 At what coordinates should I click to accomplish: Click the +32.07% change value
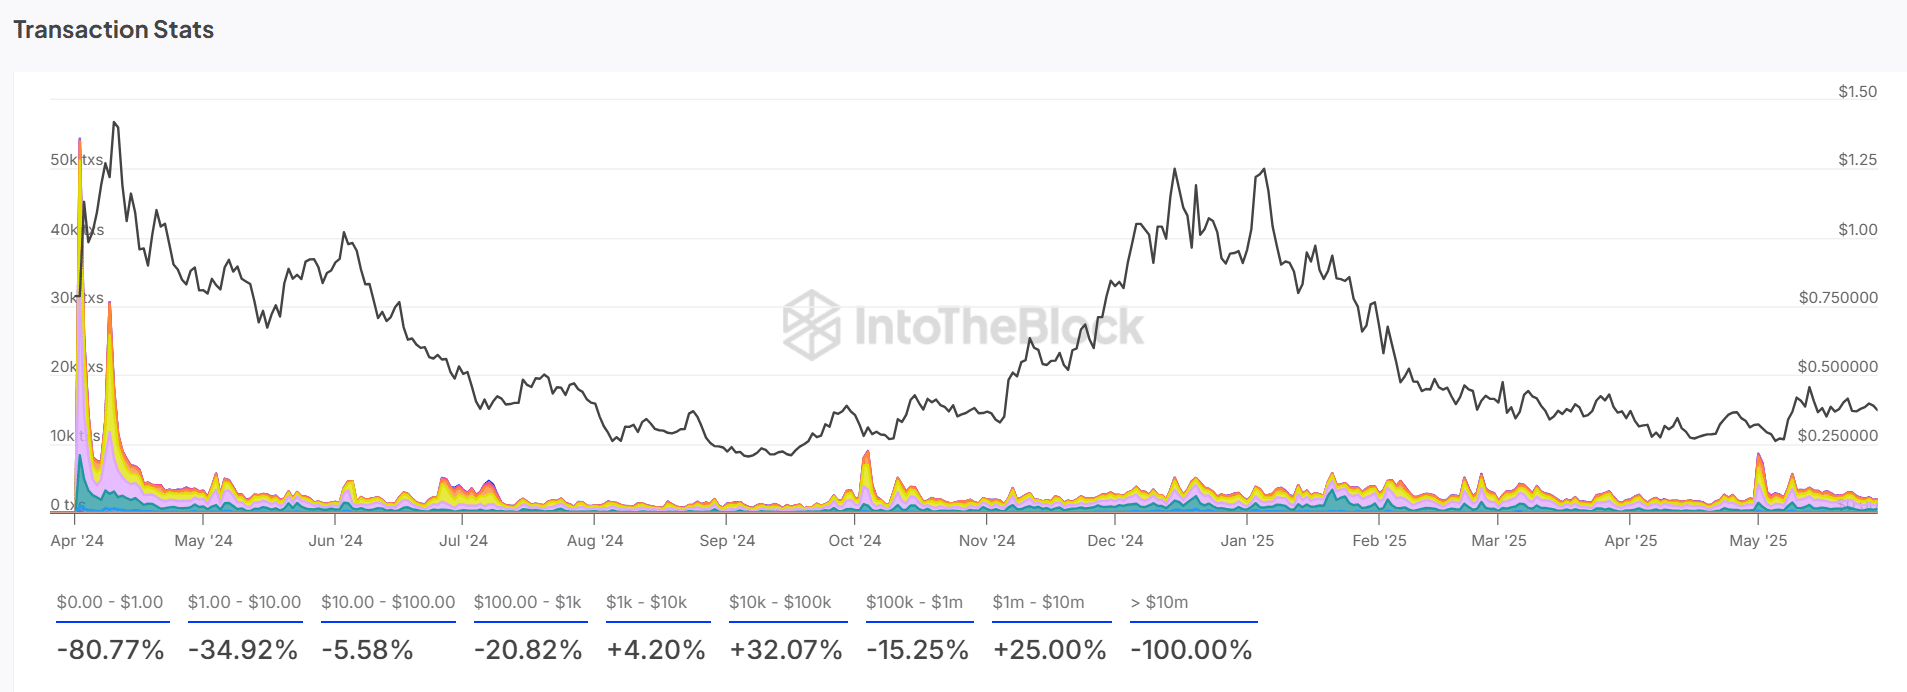pyautogui.click(x=786, y=650)
